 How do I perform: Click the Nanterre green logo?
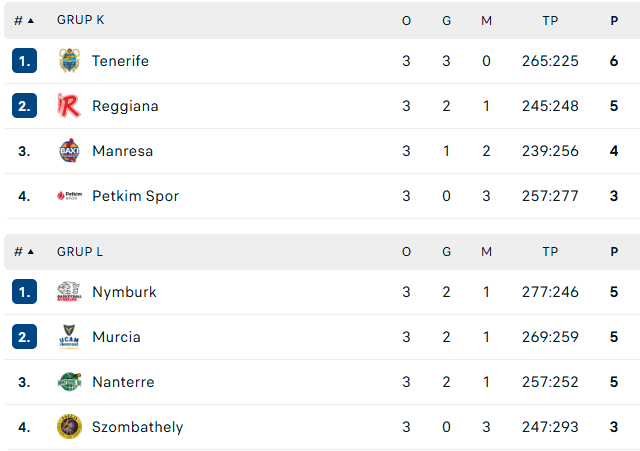(69, 382)
